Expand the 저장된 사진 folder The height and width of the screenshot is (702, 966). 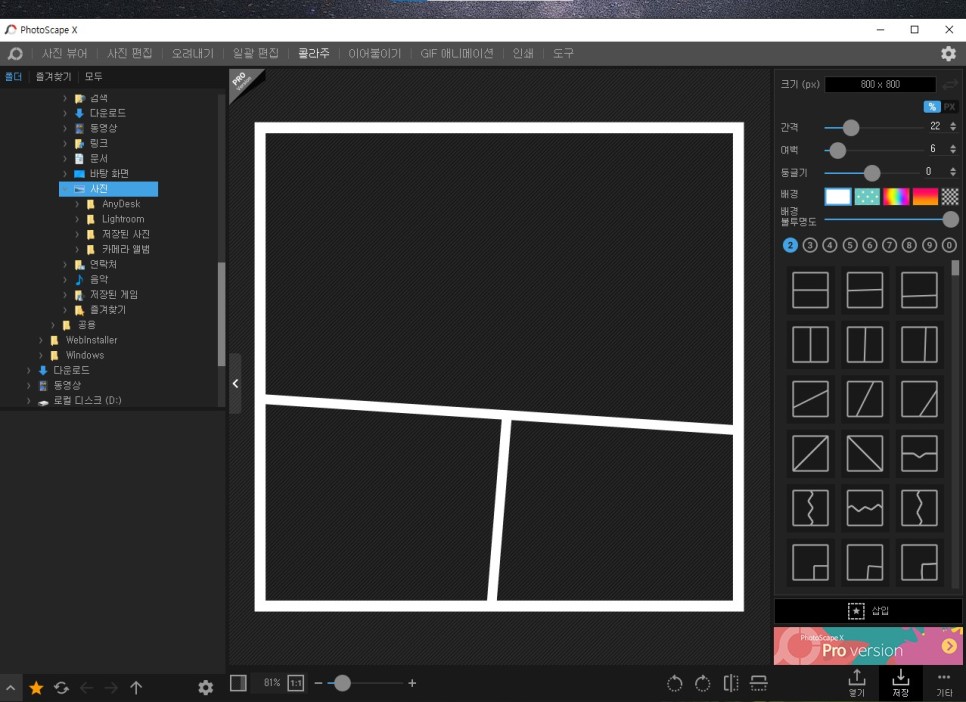click(77, 234)
